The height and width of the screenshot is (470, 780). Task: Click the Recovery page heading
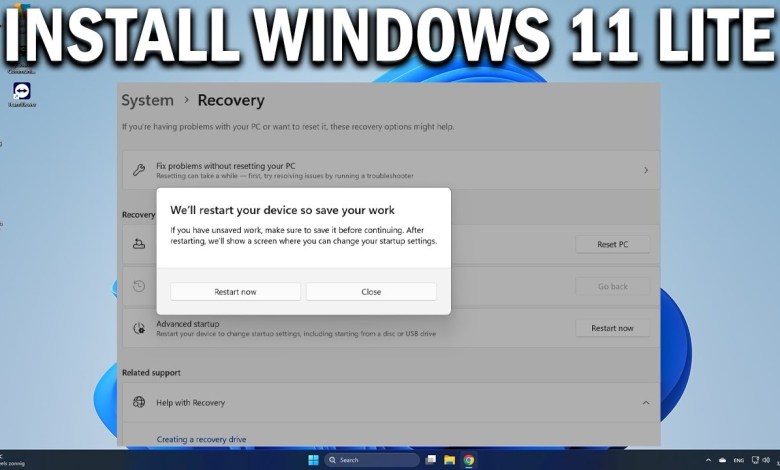point(231,100)
